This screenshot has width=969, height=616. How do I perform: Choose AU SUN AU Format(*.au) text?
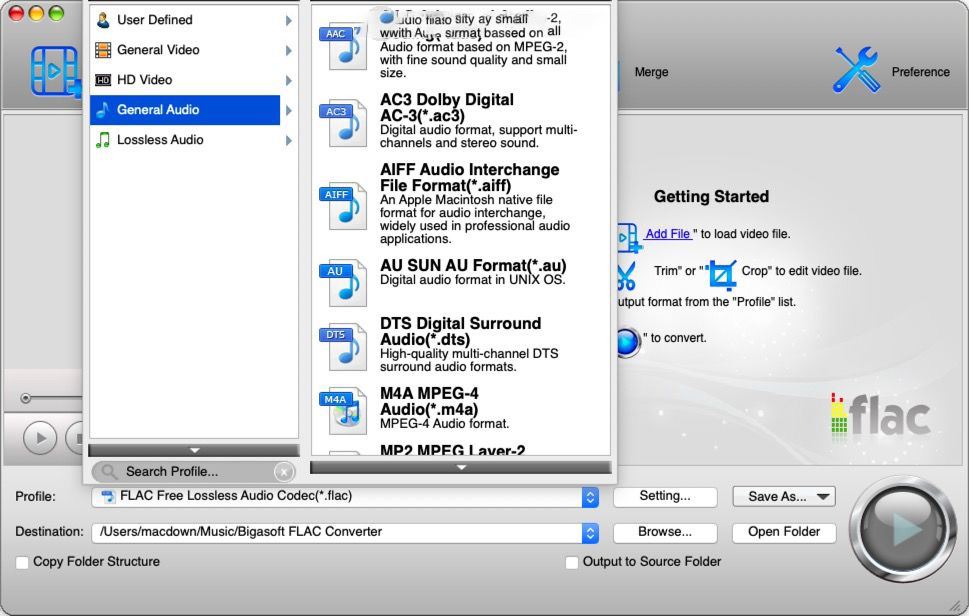pos(473,265)
